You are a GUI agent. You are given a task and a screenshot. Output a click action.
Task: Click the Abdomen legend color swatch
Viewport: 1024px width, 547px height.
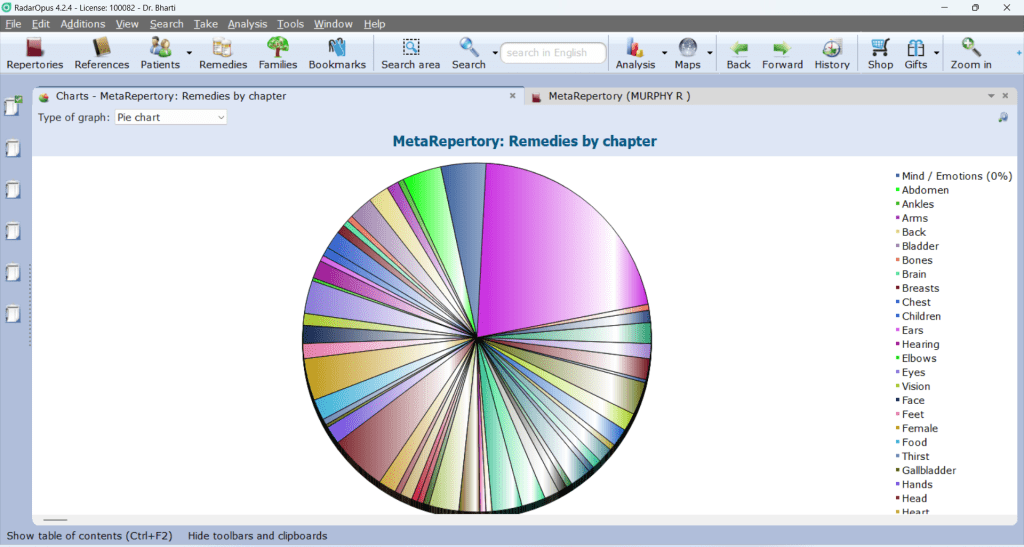tap(897, 190)
